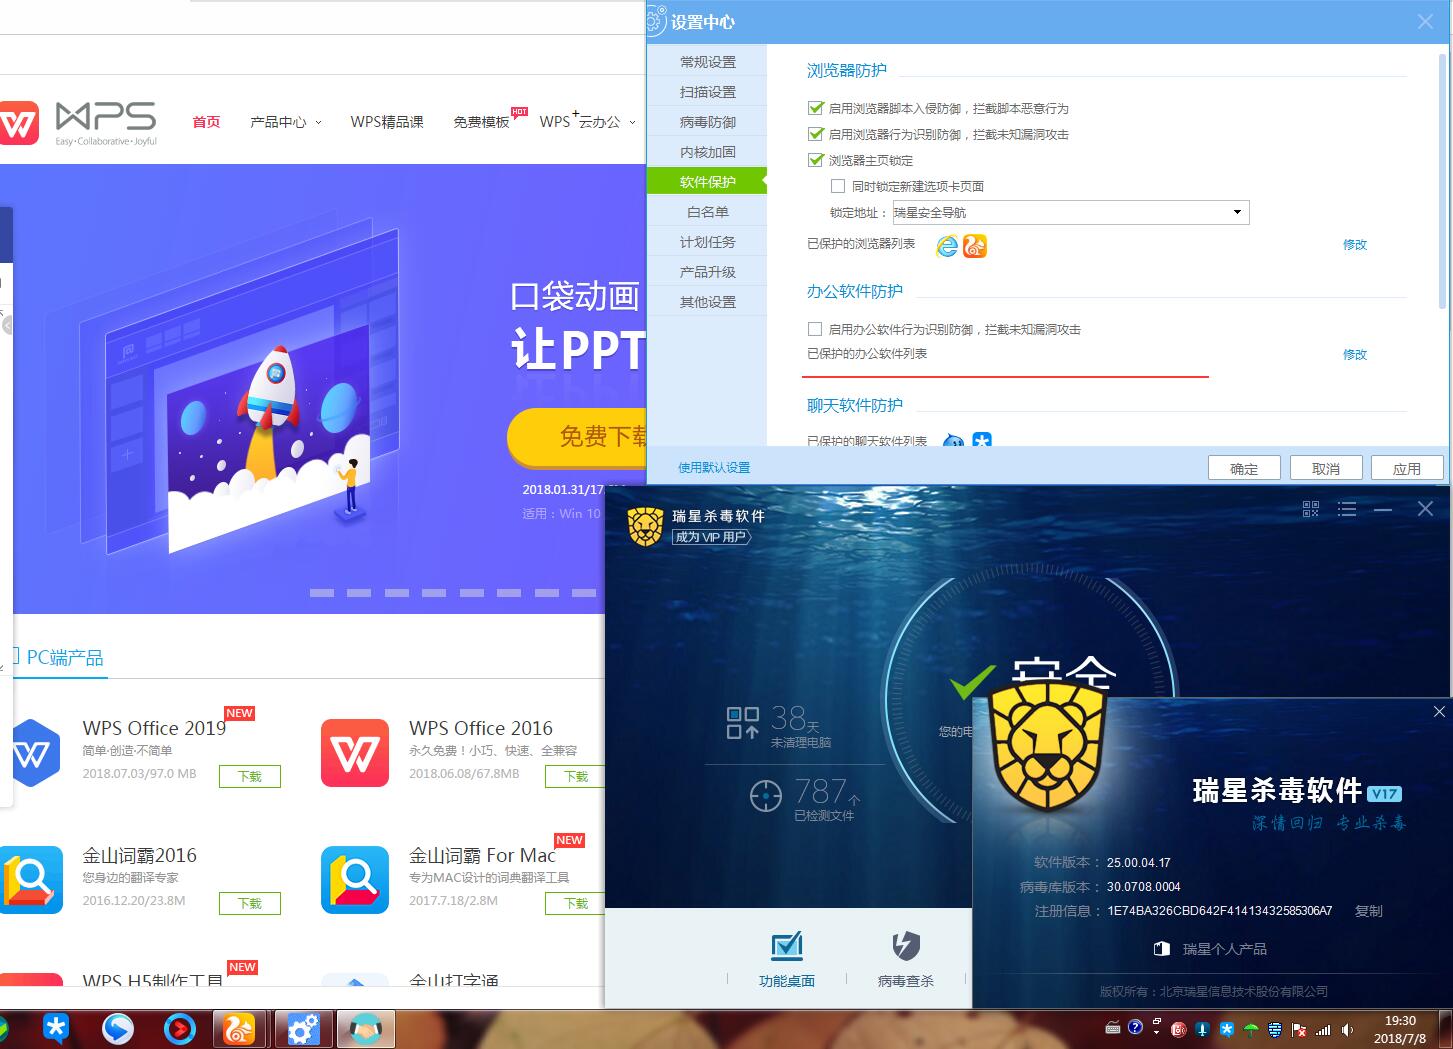Screen dimensions: 1453x1049
Task: Click 下载 button for 金山词霸 For Mac
Action: pos(576,903)
